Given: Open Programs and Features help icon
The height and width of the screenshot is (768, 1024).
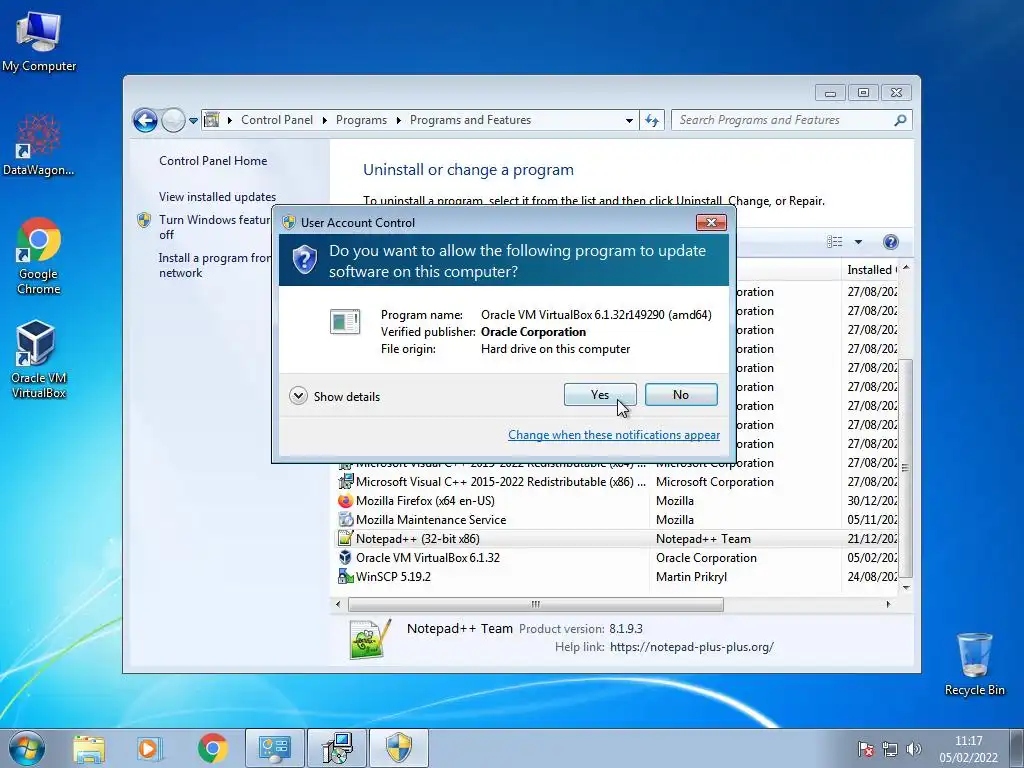Looking at the screenshot, I should [890, 242].
